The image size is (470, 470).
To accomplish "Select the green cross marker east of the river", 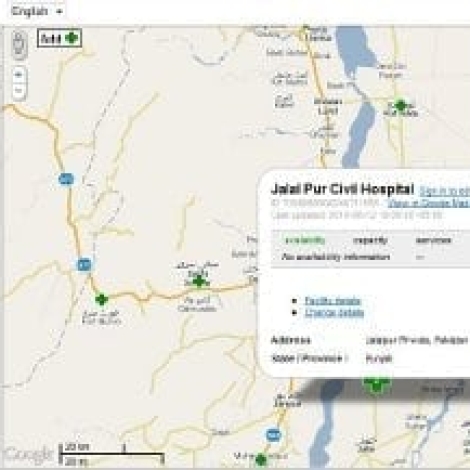I will click(x=401, y=106).
